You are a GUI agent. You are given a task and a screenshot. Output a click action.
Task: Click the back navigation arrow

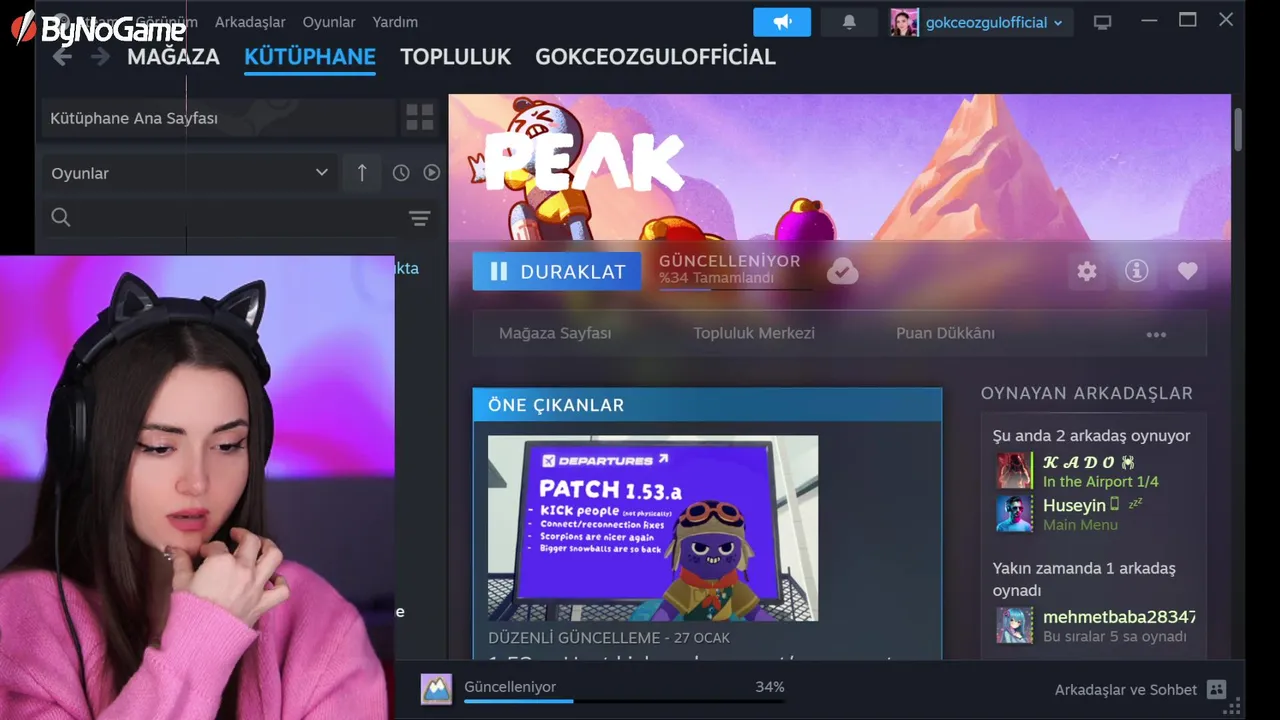62,57
